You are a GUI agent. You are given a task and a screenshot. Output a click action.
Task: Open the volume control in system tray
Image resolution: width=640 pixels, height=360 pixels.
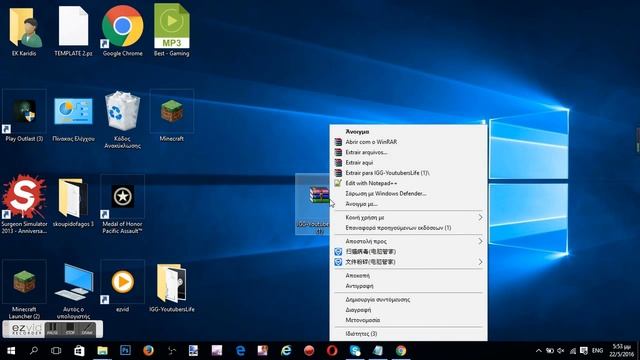(x=561, y=351)
